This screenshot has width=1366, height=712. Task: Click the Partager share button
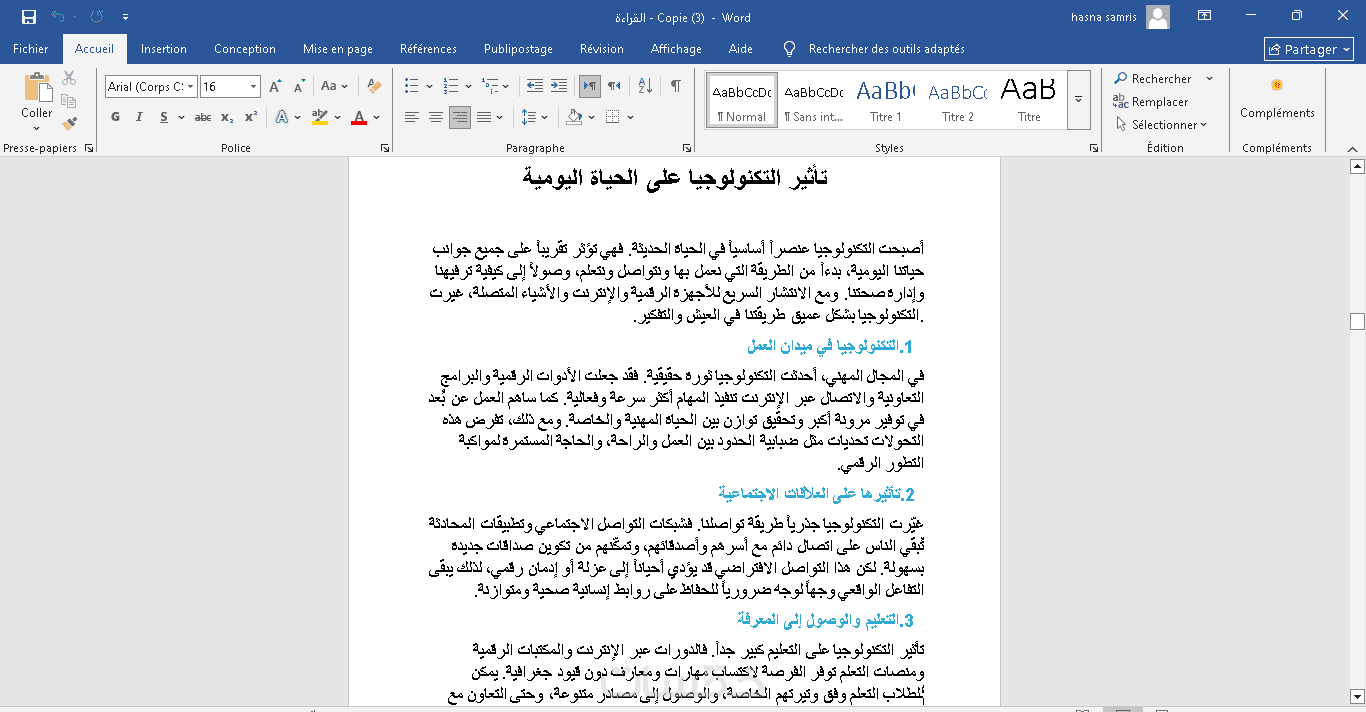[x=1309, y=49]
